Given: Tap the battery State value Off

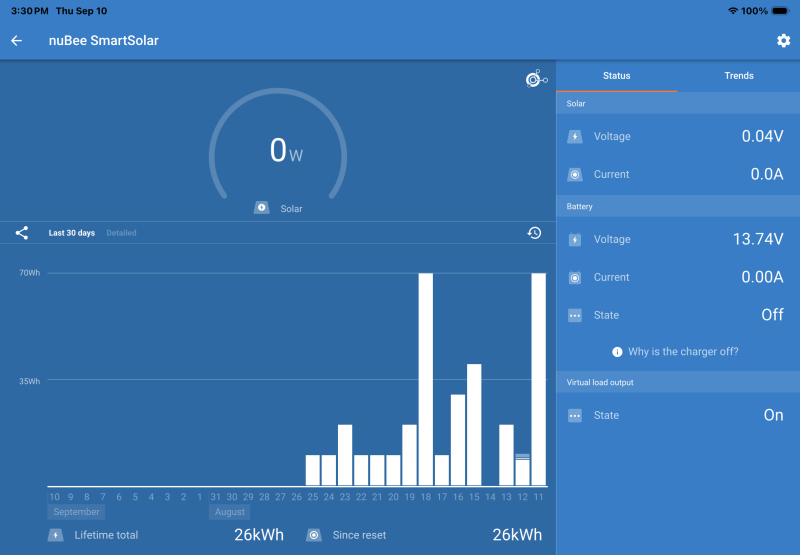Looking at the screenshot, I should click(x=772, y=315).
